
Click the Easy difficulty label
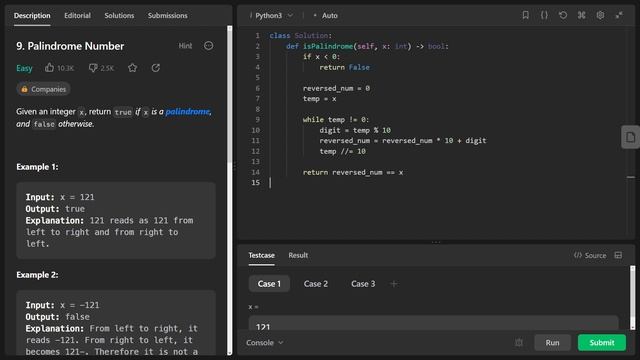pos(24,68)
